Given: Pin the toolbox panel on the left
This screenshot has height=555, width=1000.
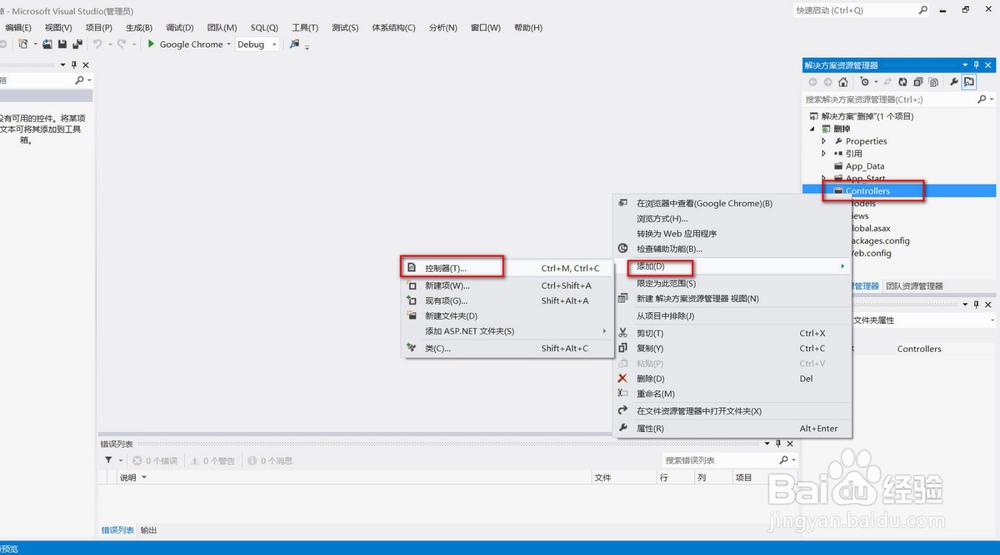Looking at the screenshot, I should tap(74, 65).
